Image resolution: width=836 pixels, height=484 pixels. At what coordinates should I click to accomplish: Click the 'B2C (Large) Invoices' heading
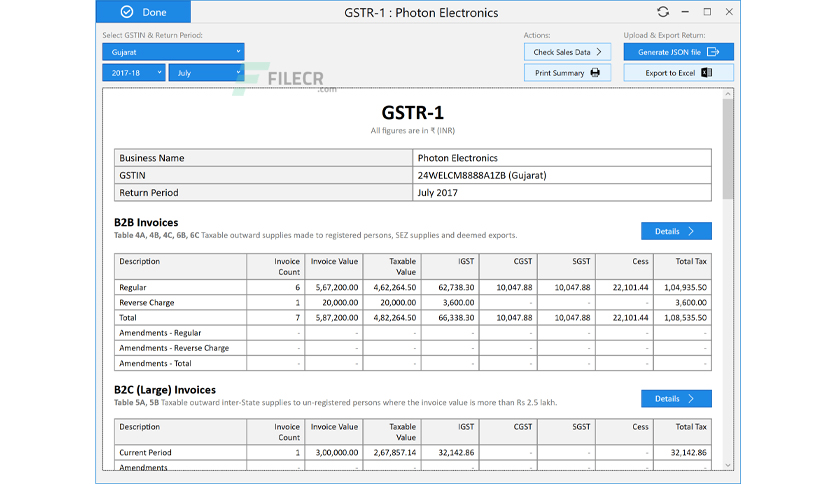tap(165, 390)
